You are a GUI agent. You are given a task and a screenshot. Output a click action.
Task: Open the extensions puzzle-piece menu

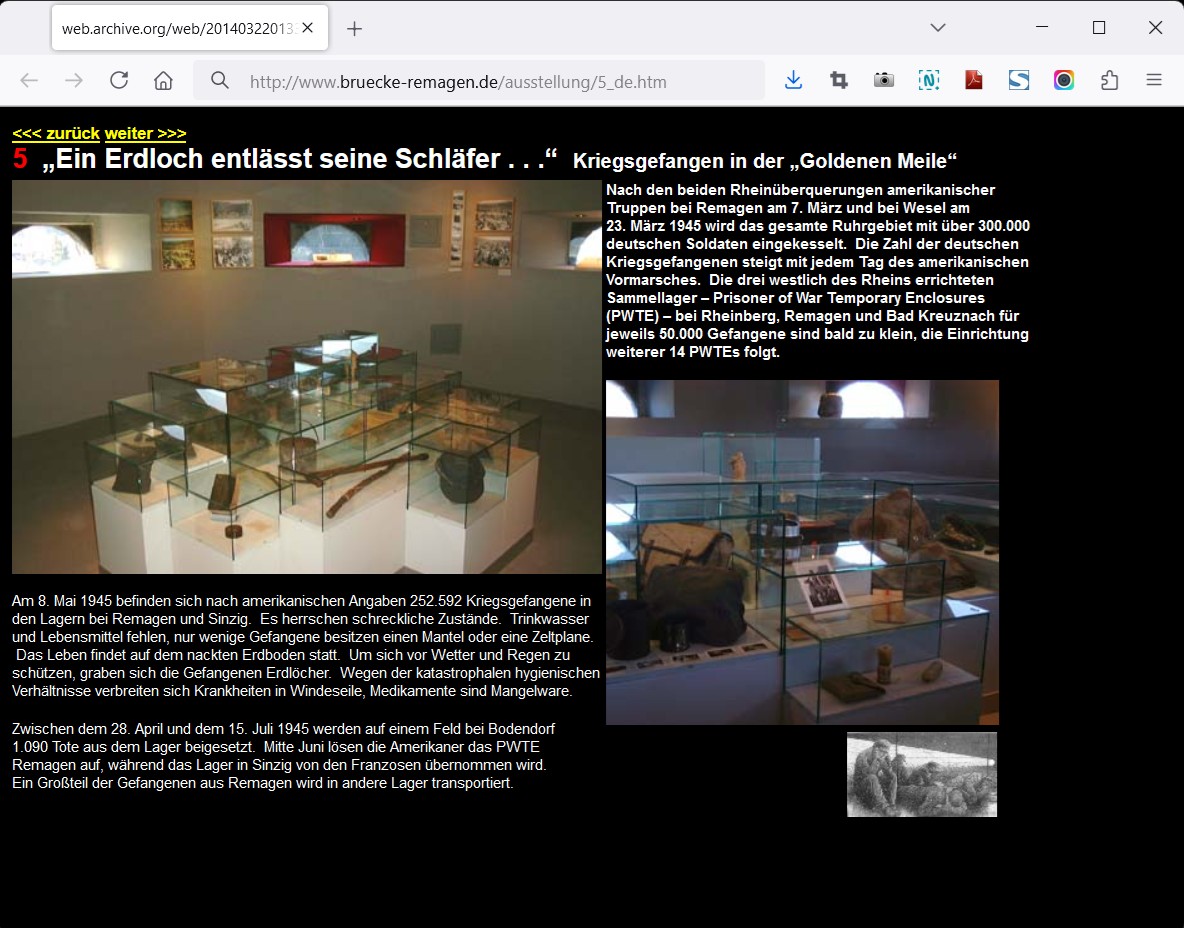pyautogui.click(x=1109, y=81)
